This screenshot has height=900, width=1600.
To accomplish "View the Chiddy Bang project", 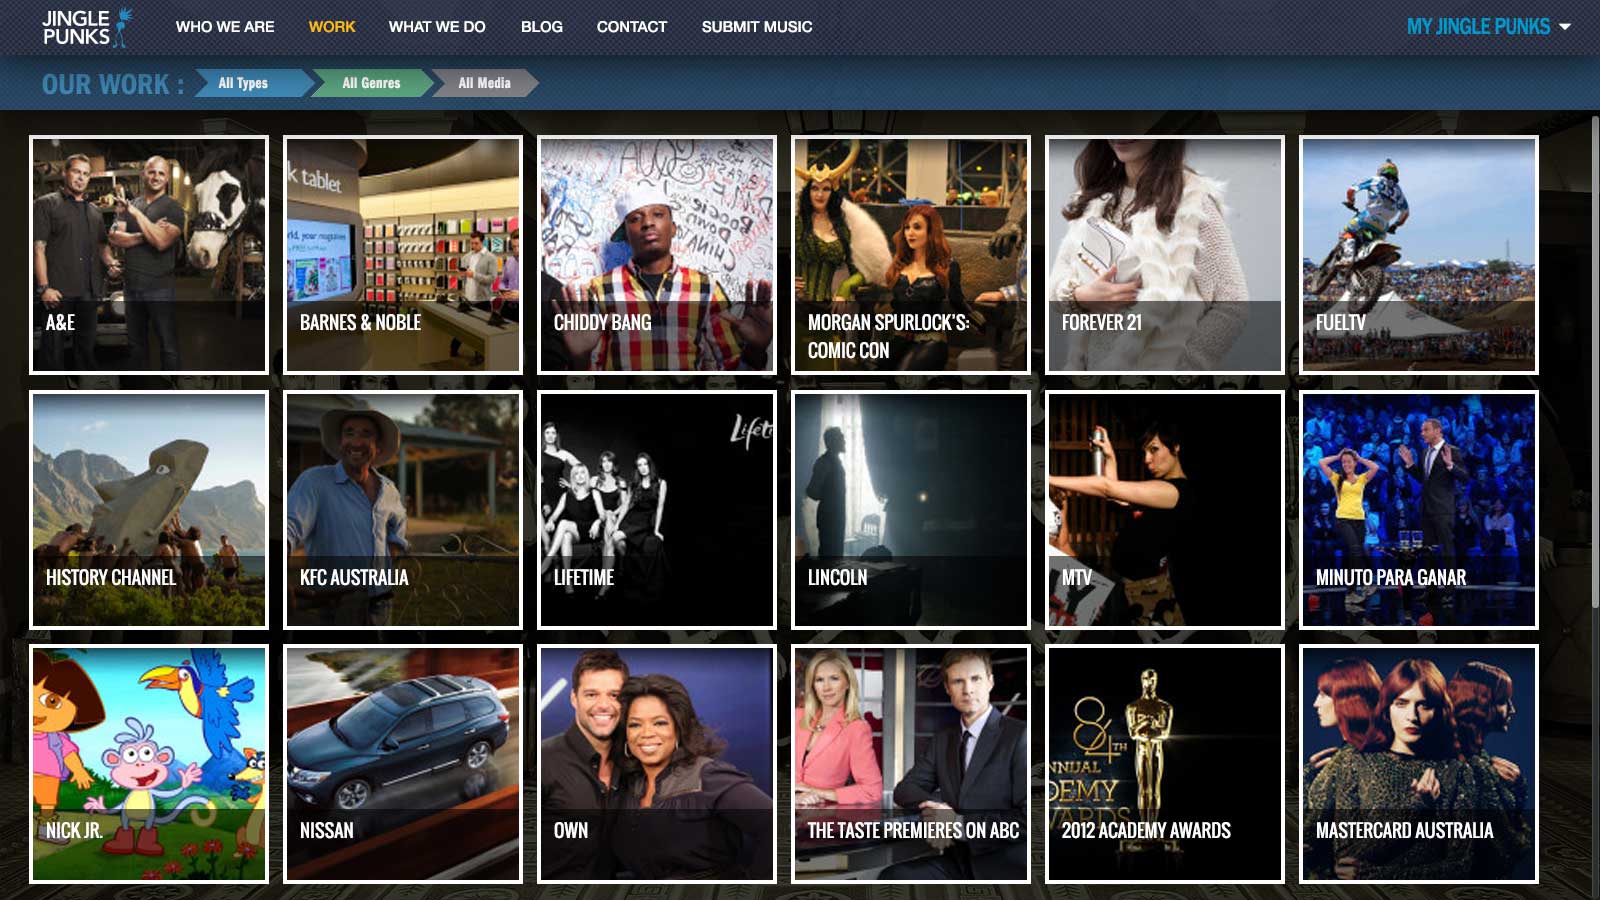I will pyautogui.click(x=657, y=255).
